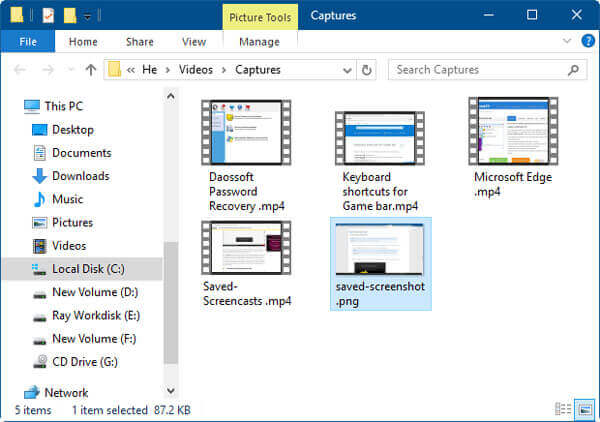Open Help with the question mark icon

click(588, 41)
